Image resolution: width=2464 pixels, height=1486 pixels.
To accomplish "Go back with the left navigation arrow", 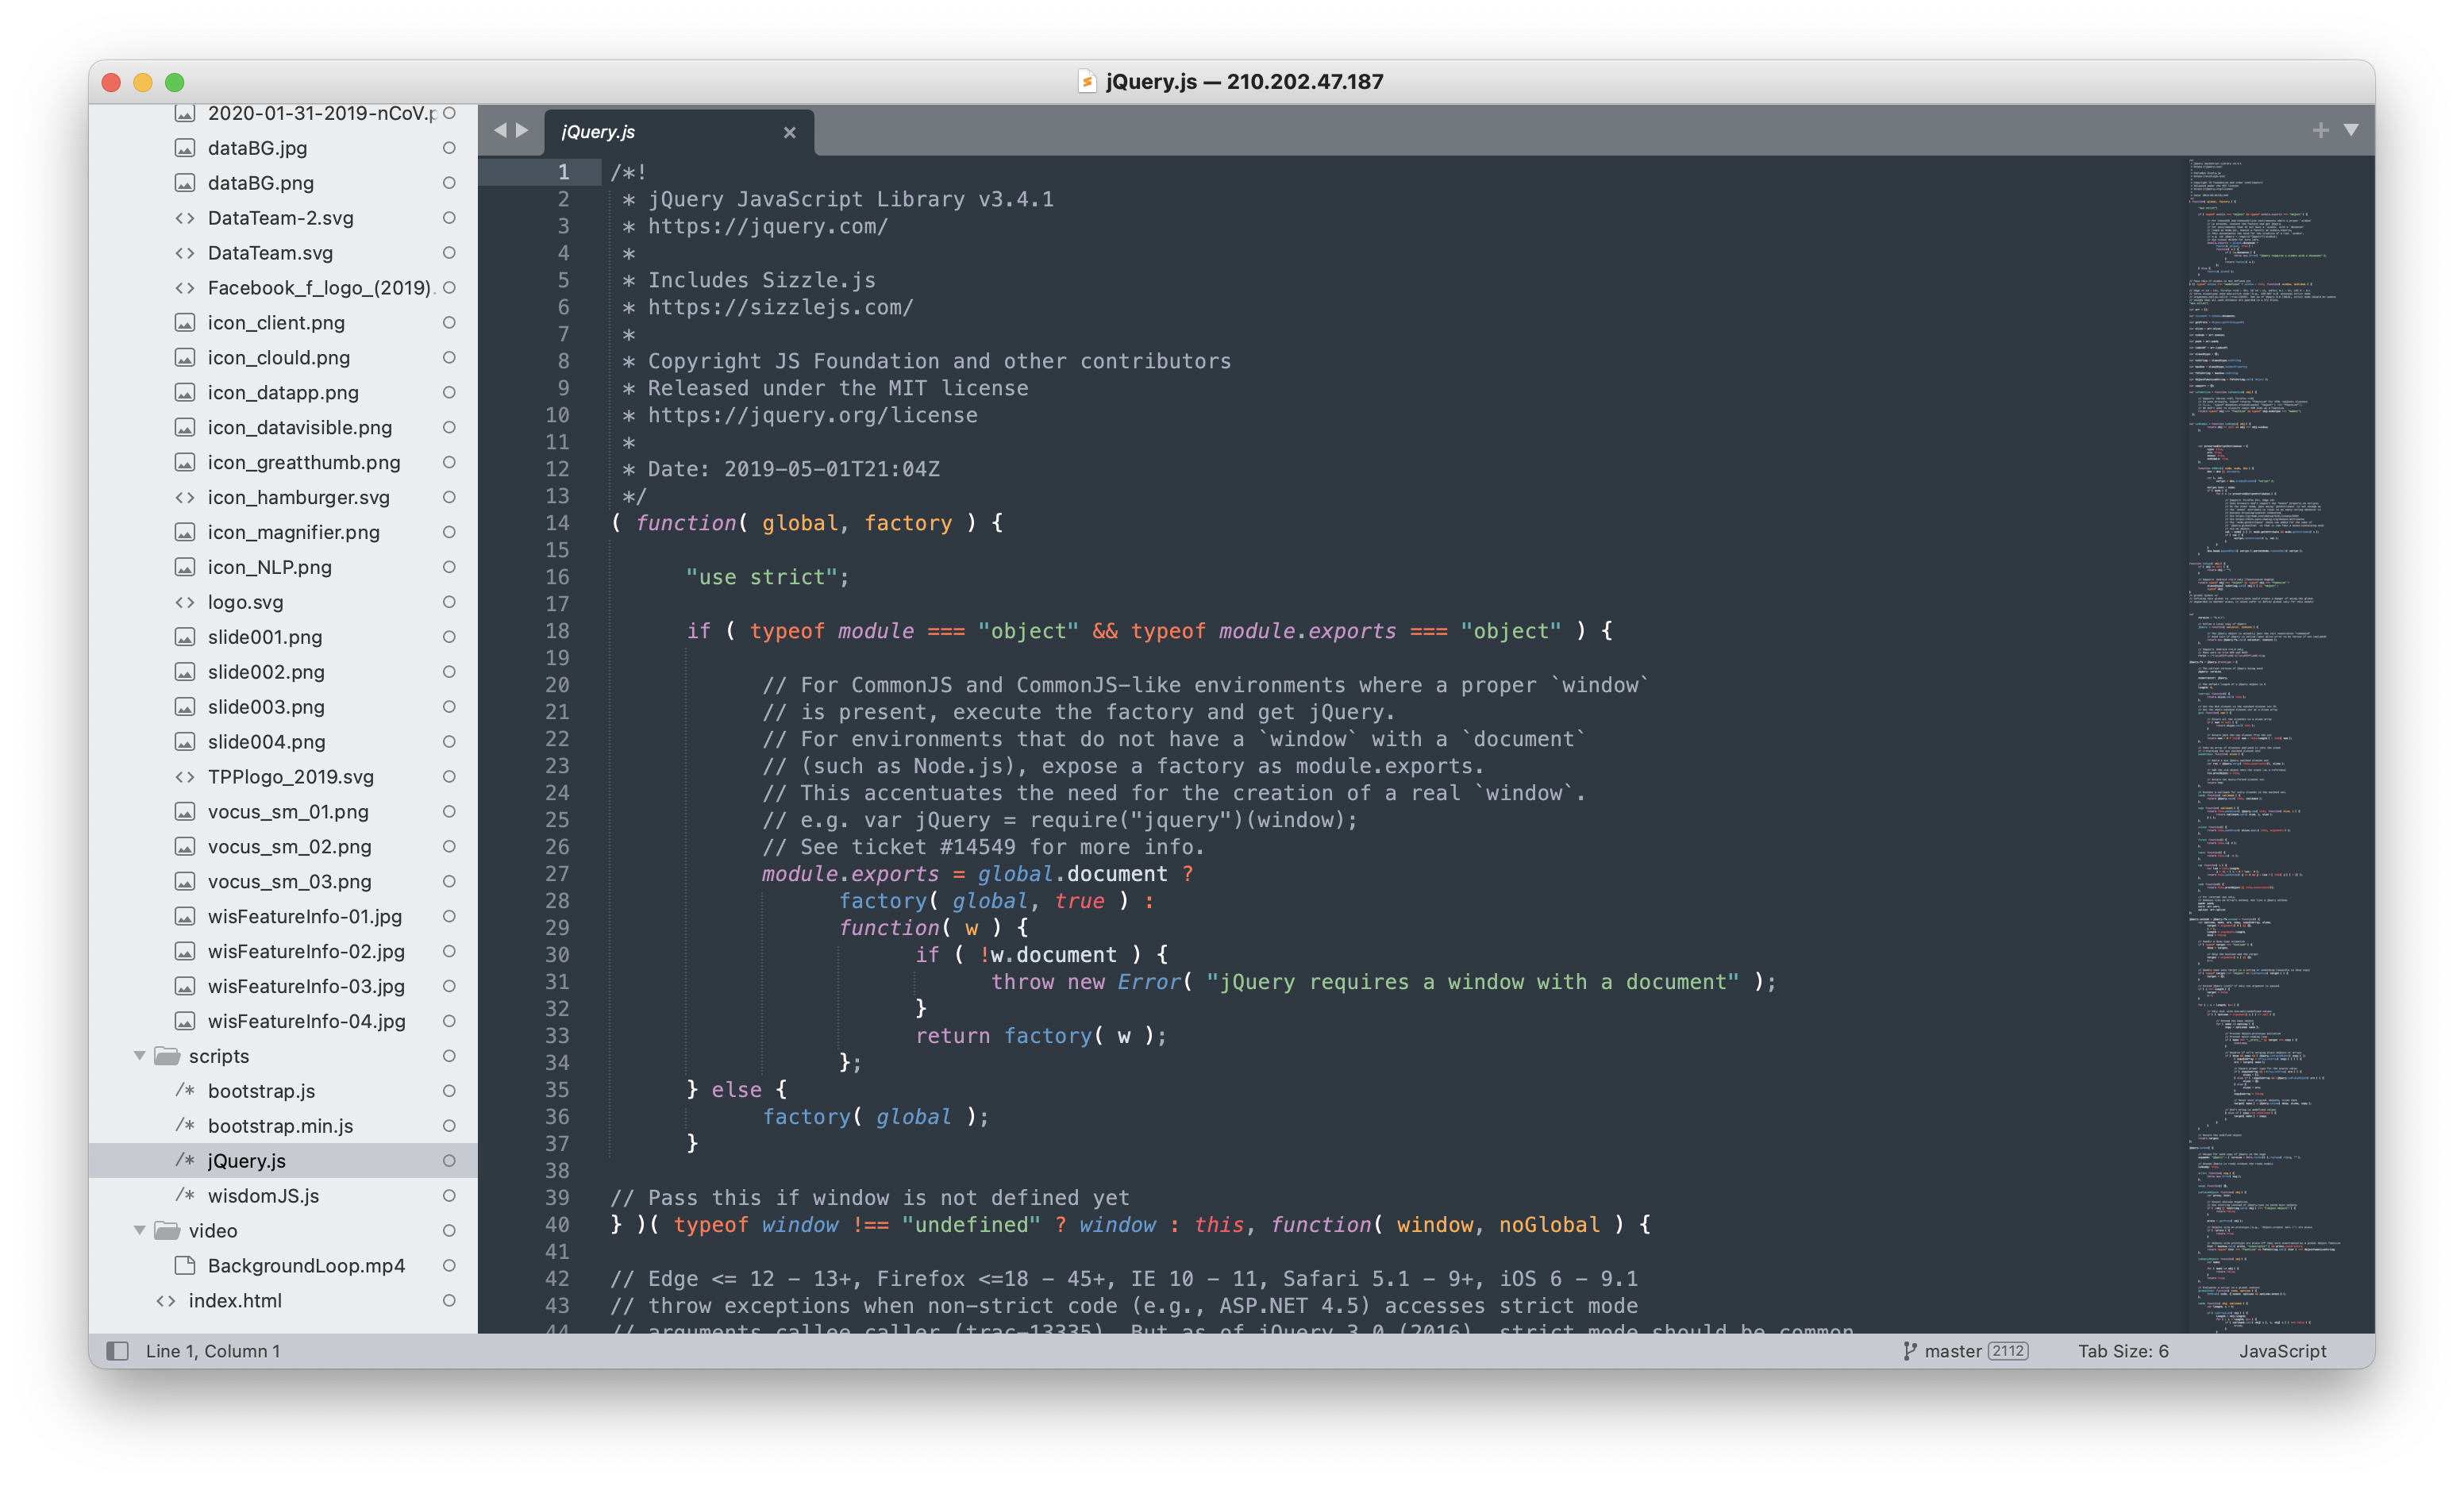I will (500, 131).
